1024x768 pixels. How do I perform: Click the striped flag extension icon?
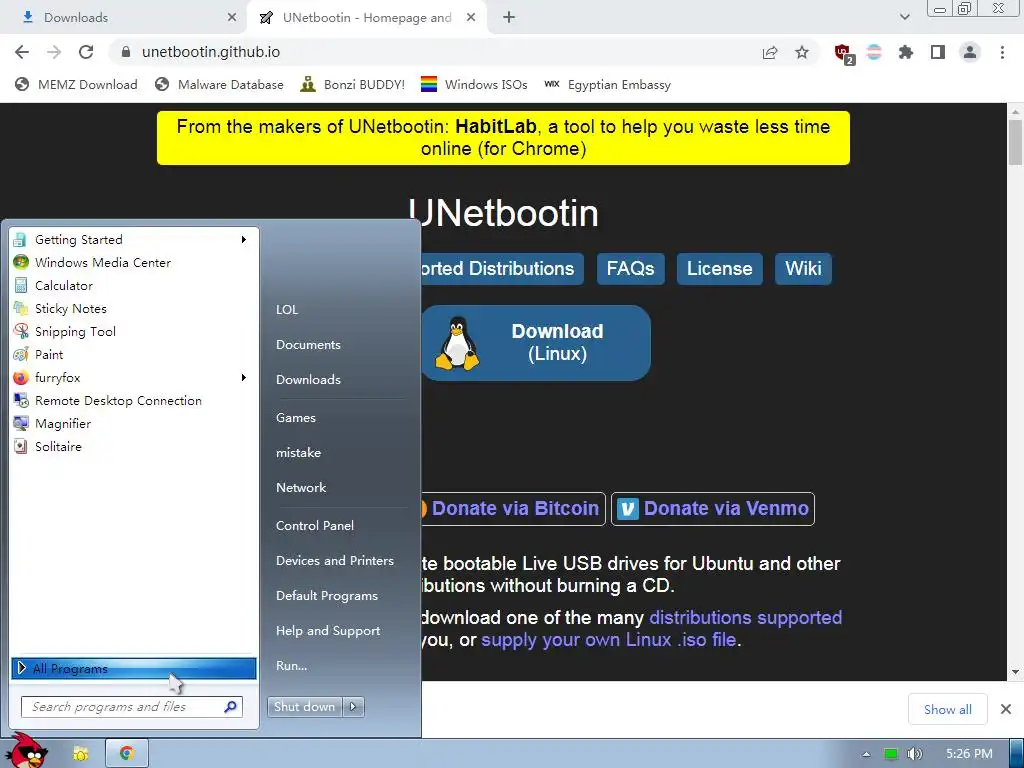pyautogui.click(x=874, y=52)
